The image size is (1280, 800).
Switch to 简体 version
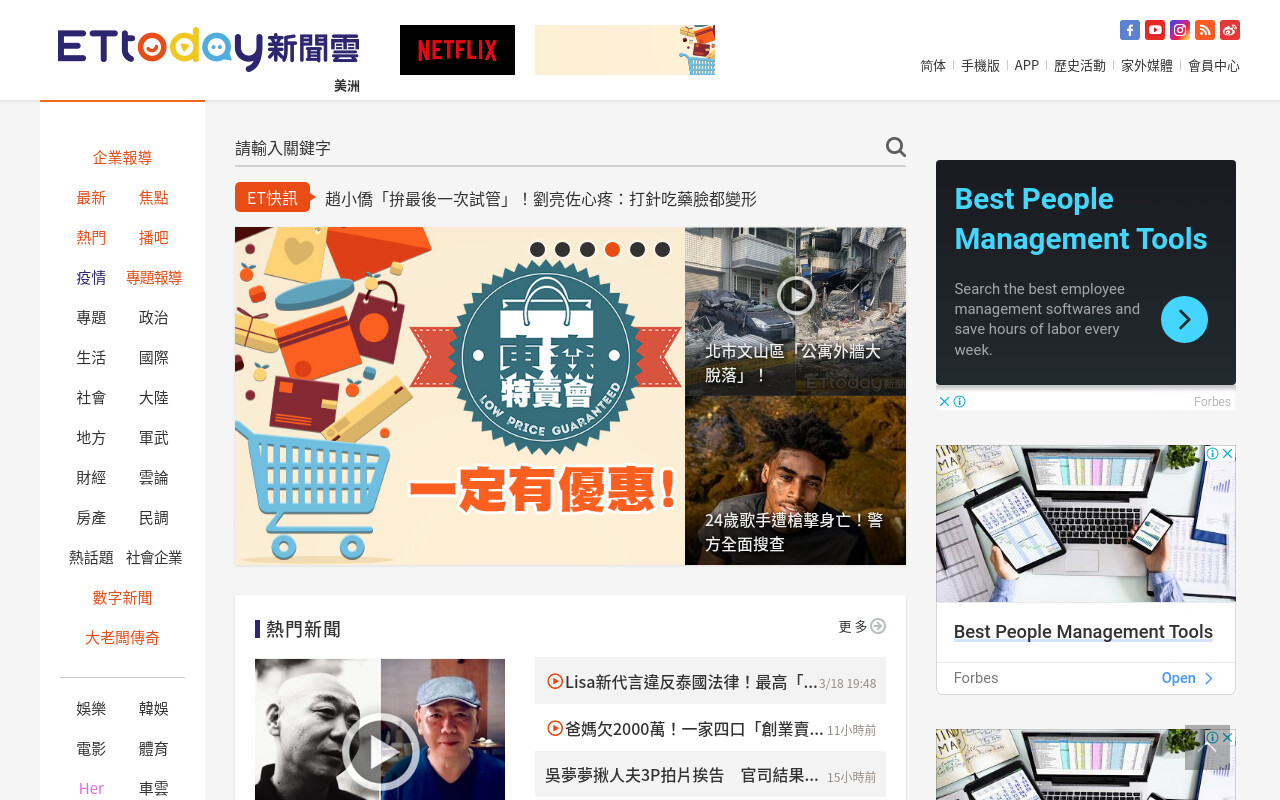pos(933,66)
